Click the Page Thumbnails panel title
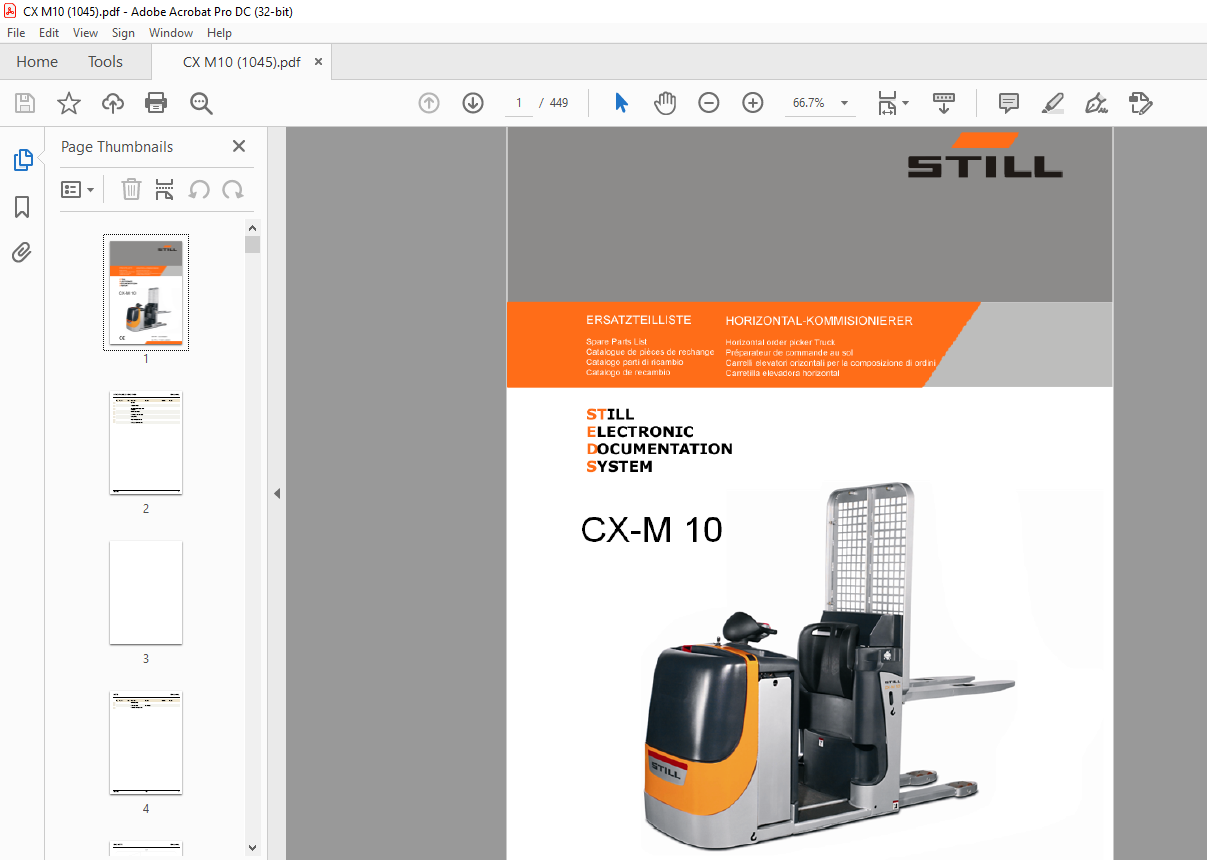Image resolution: width=1207 pixels, height=860 pixels. pyautogui.click(x=117, y=146)
